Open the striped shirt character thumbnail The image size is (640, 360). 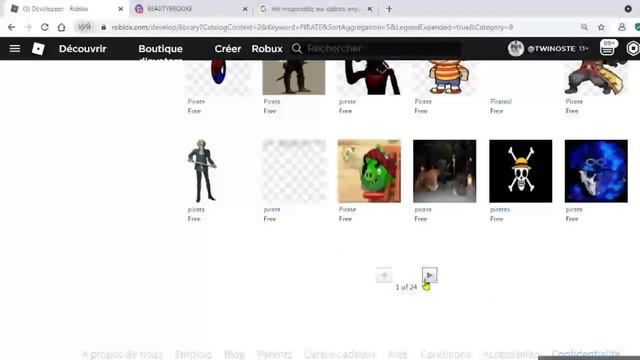(444, 78)
